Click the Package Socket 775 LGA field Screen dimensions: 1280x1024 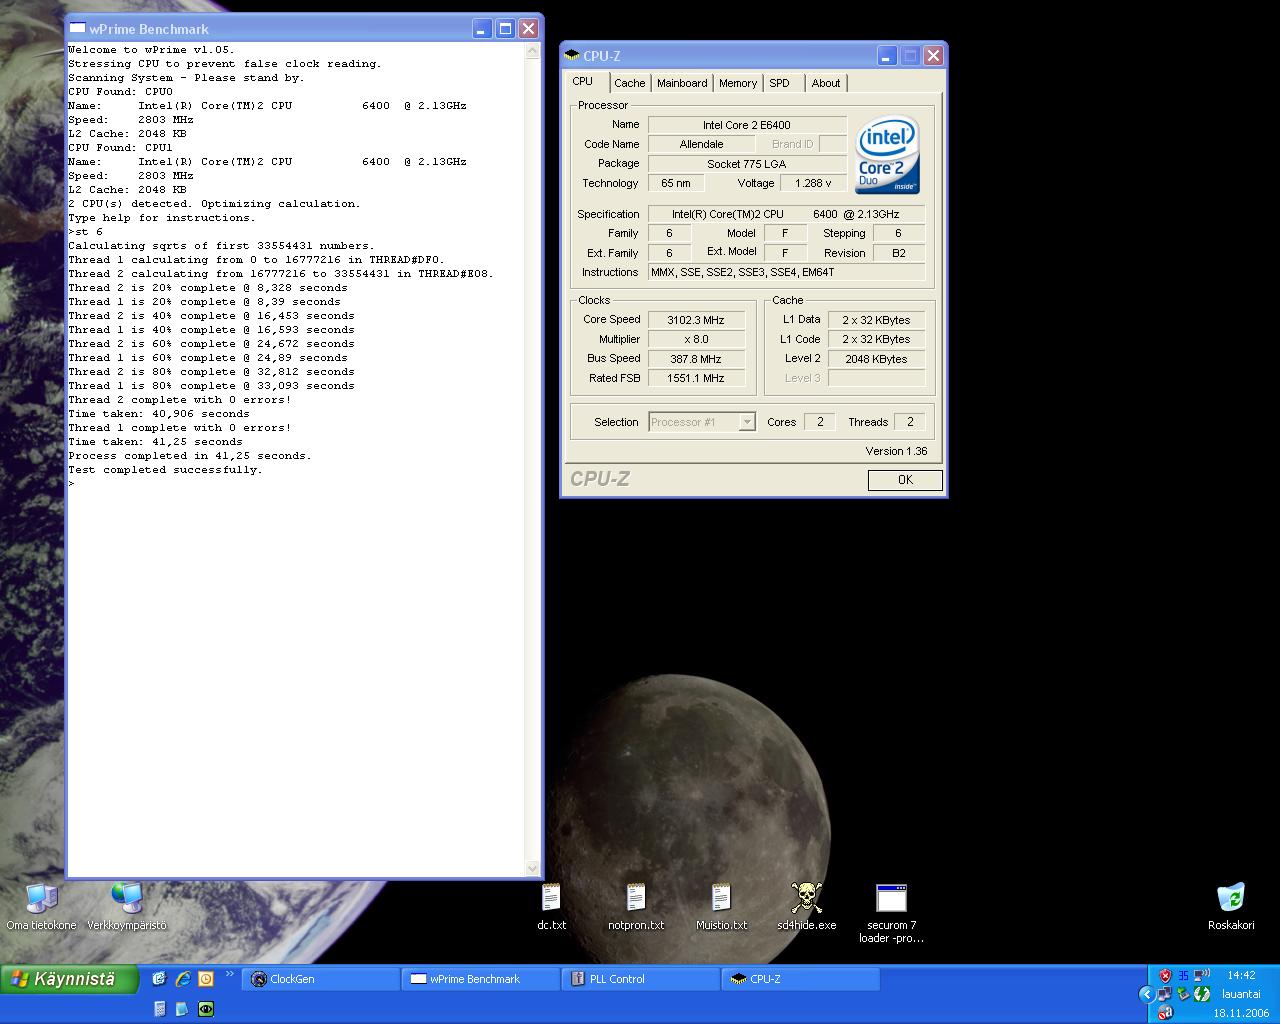[x=746, y=164]
